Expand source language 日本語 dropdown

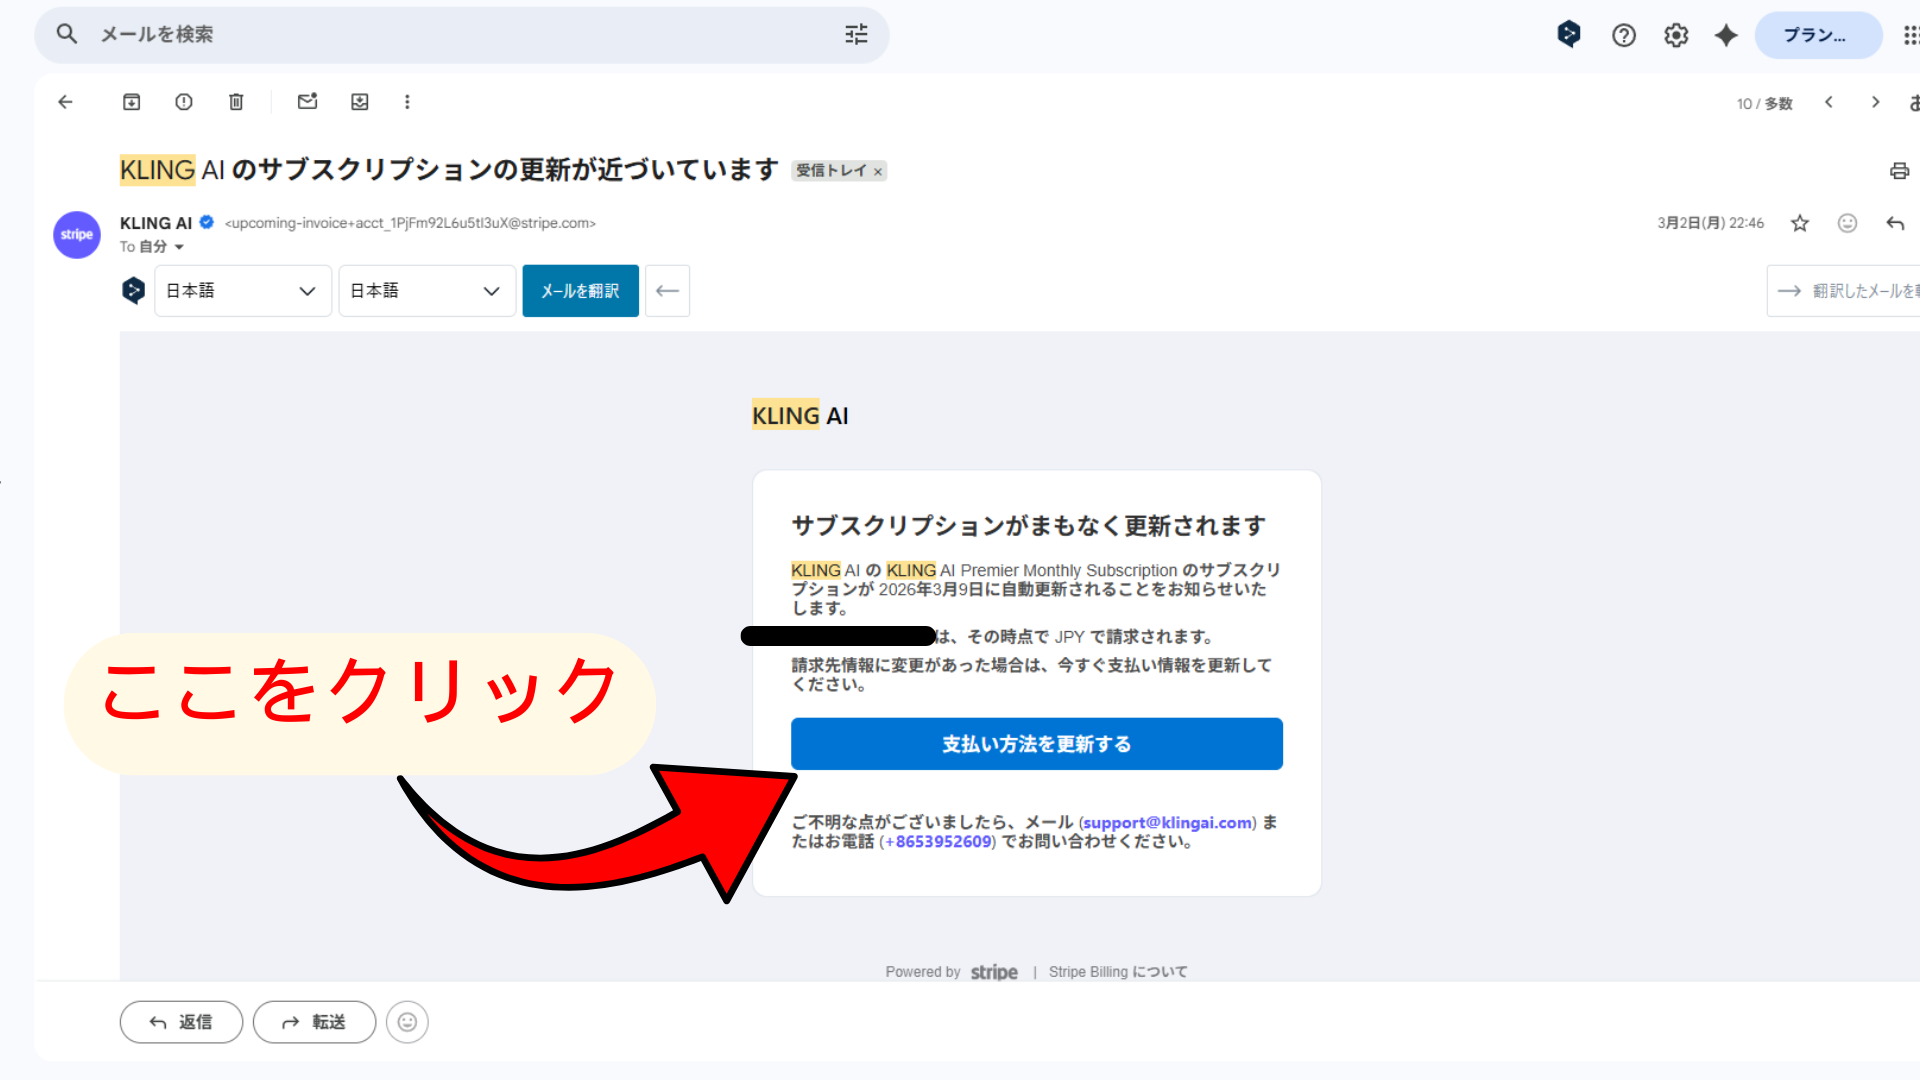point(242,291)
